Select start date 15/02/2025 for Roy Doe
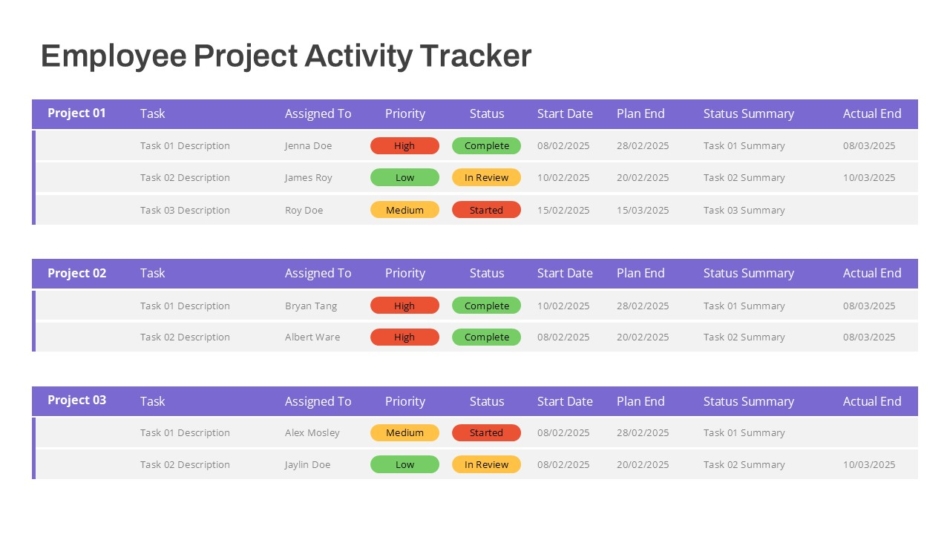The height and width of the screenshot is (534, 950). (563, 210)
